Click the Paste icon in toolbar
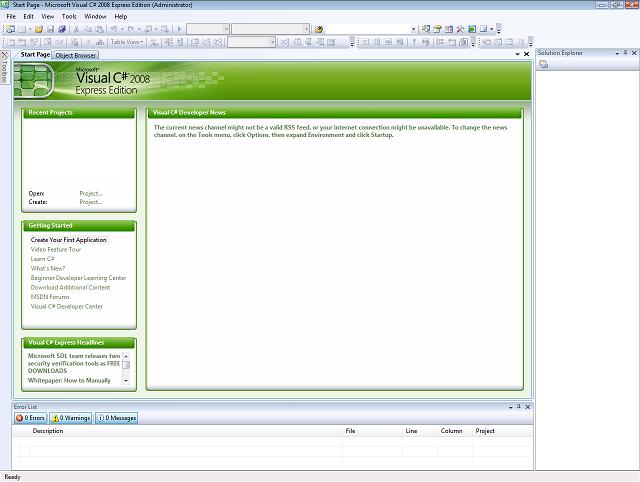The image size is (640, 482). (x=100, y=29)
